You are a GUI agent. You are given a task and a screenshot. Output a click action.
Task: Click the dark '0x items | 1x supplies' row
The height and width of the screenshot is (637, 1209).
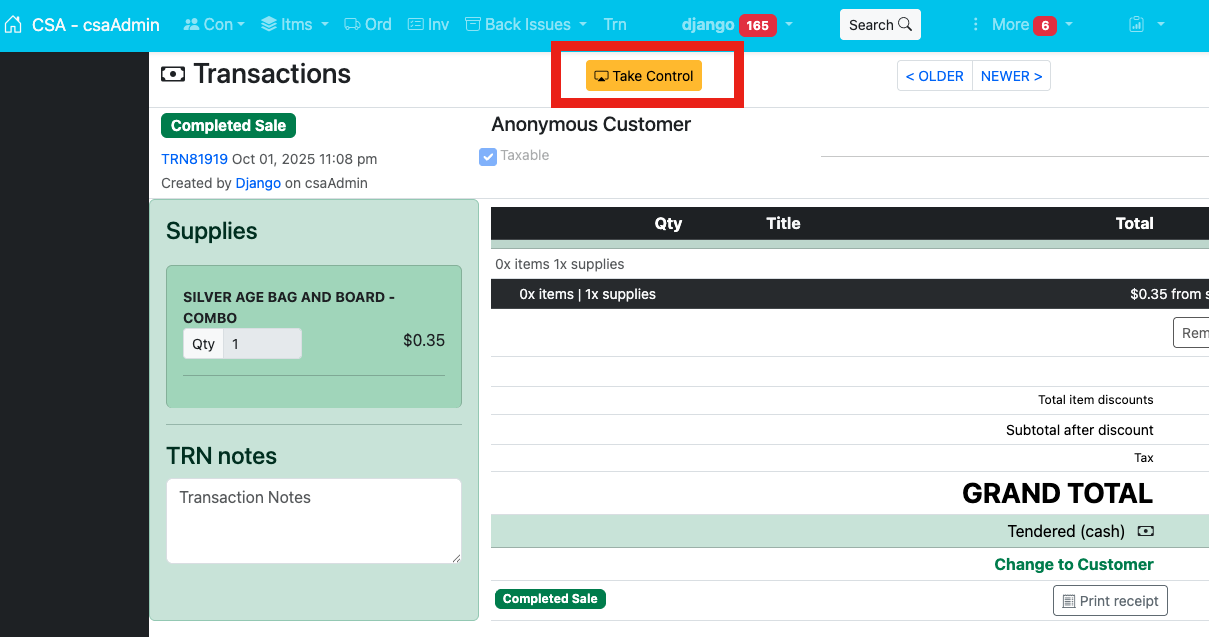850,294
